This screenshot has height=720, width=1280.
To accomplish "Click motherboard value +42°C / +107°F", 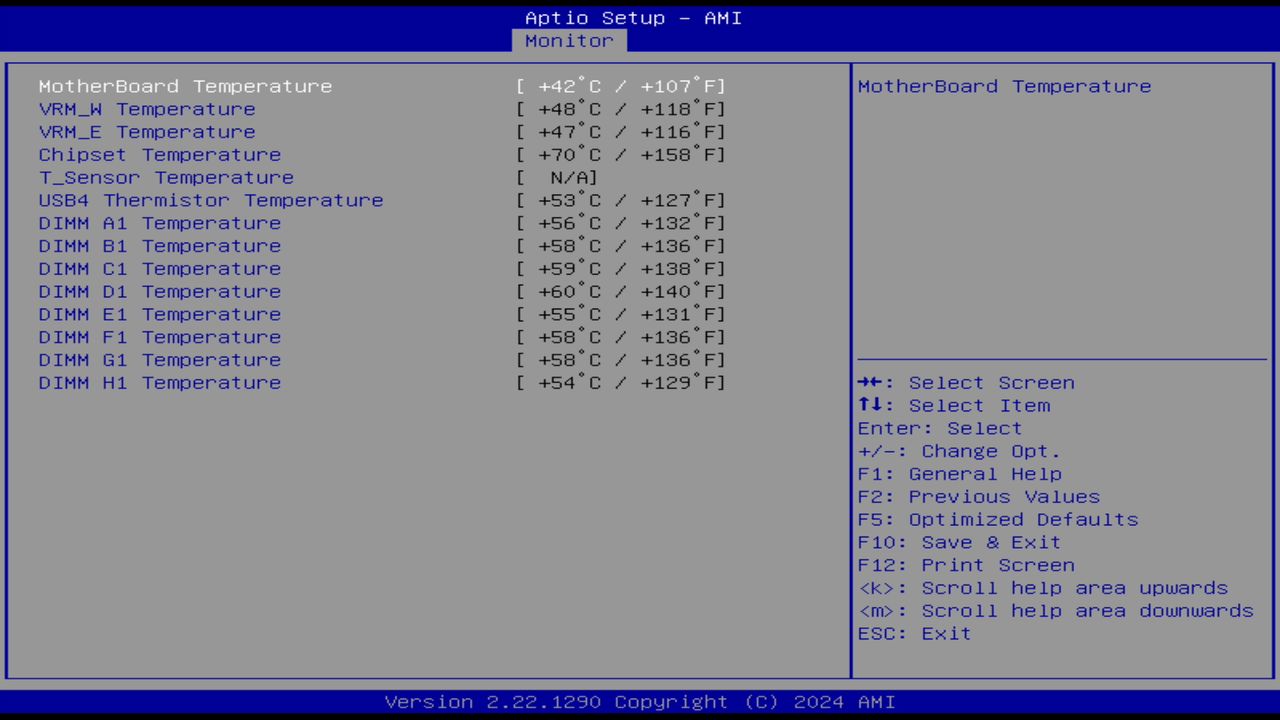I will click(x=621, y=86).
